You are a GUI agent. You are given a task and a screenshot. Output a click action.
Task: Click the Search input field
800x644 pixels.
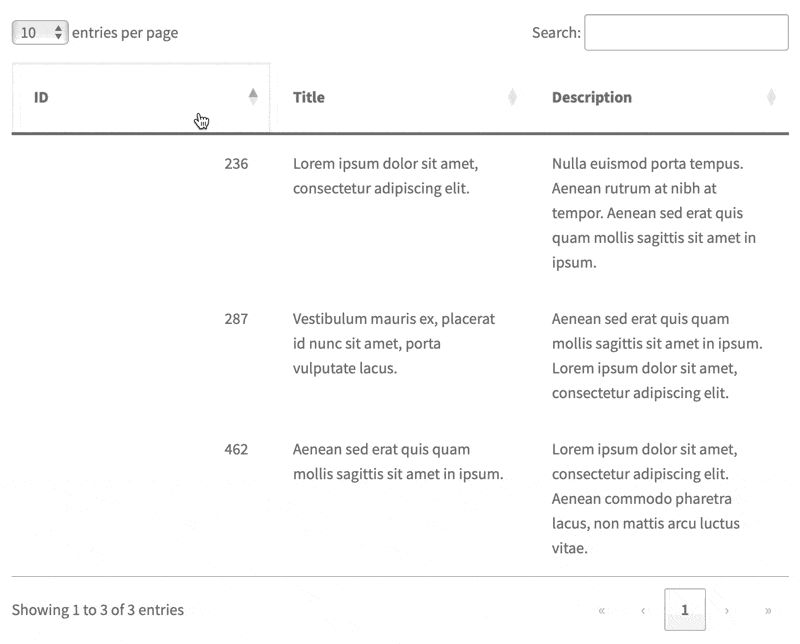pyautogui.click(x=686, y=33)
